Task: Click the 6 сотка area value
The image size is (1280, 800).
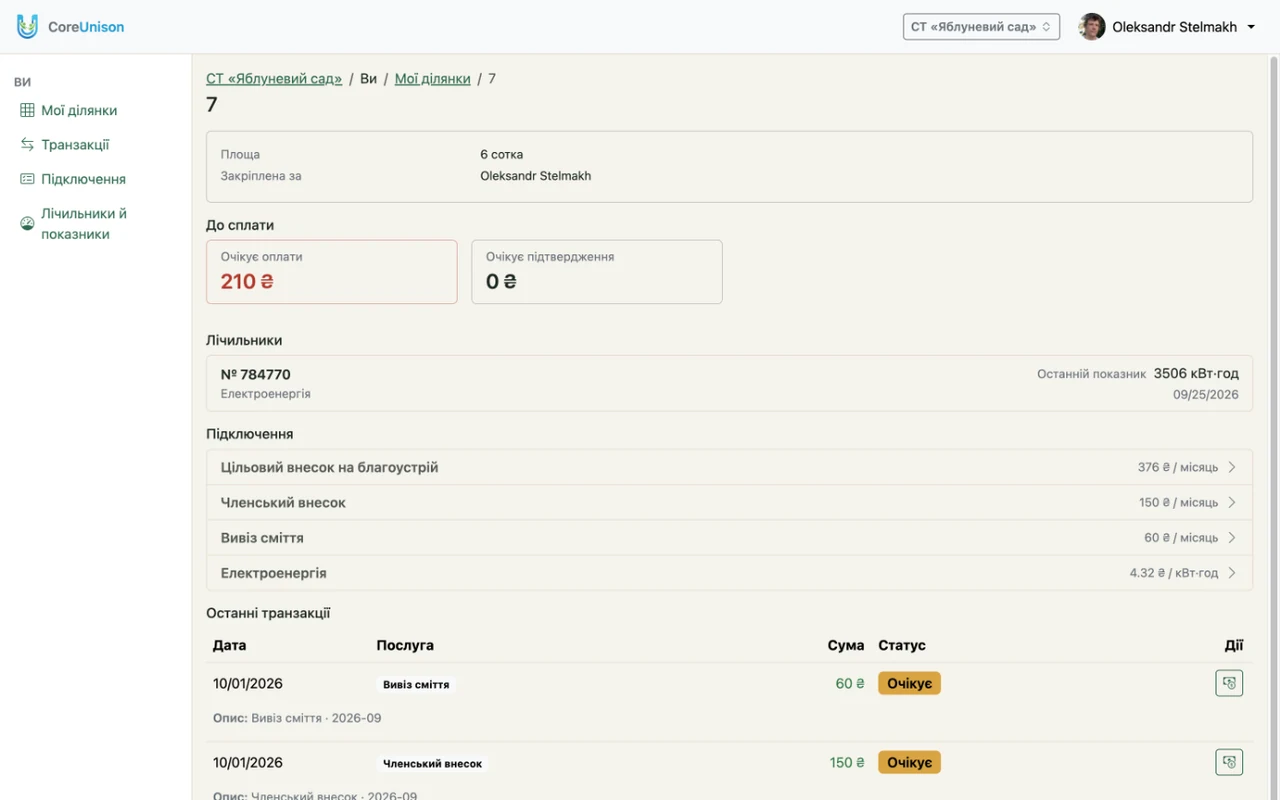Action: coord(502,154)
